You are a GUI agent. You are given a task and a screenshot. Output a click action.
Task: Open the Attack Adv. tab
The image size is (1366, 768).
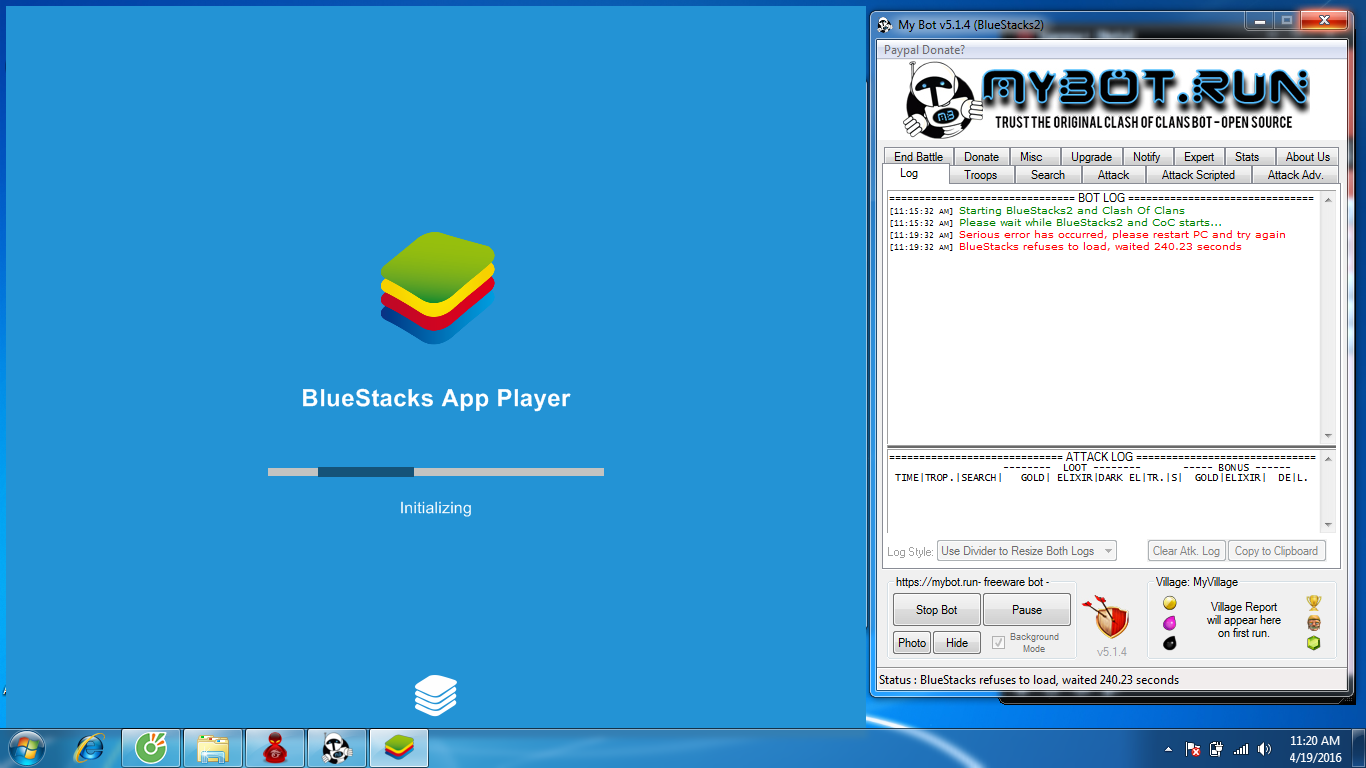pos(1295,175)
